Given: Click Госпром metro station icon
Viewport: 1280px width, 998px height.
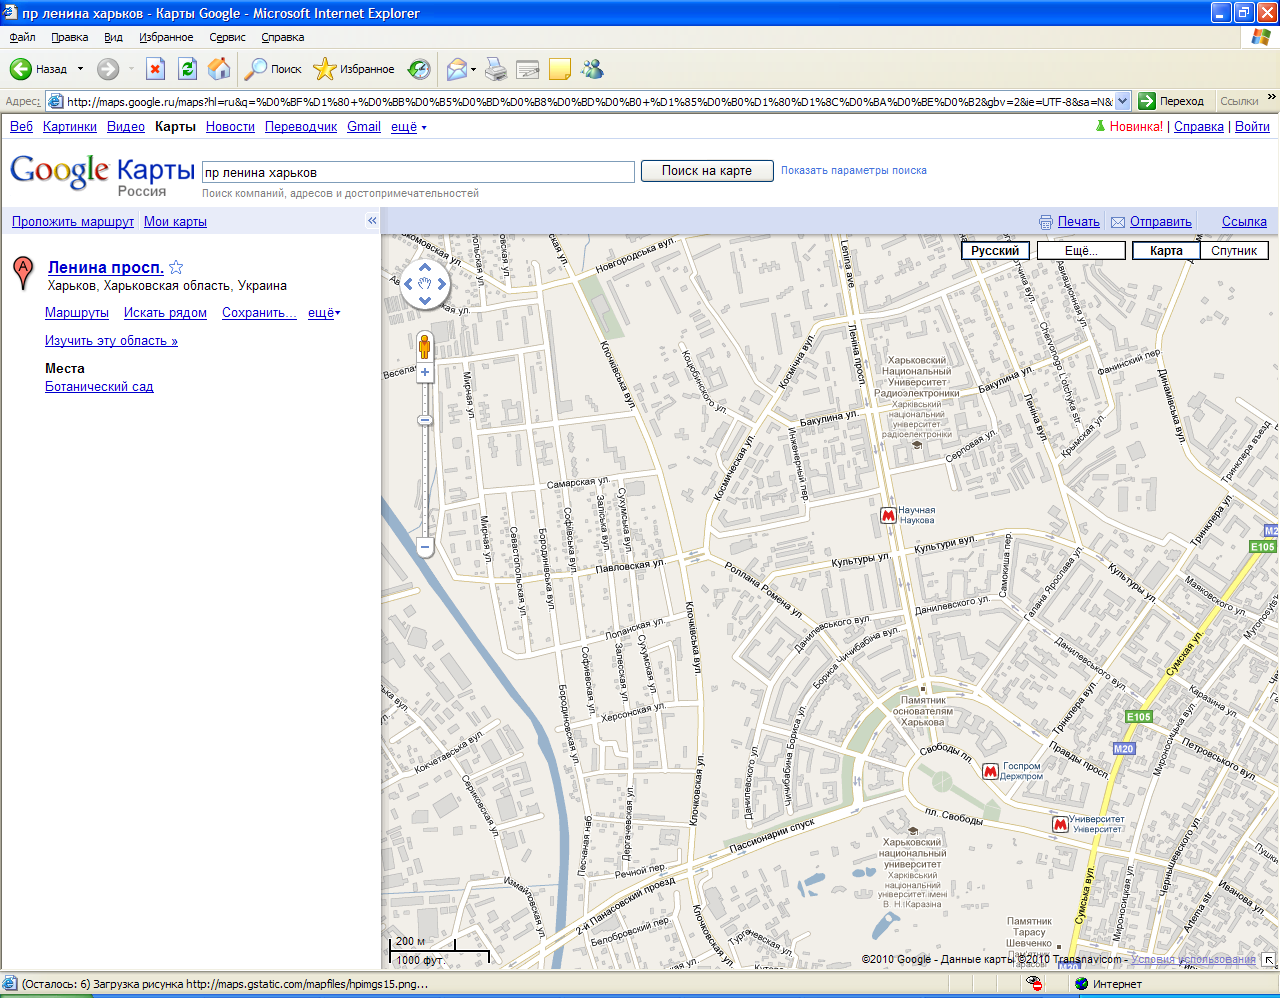Looking at the screenshot, I should (x=990, y=771).
